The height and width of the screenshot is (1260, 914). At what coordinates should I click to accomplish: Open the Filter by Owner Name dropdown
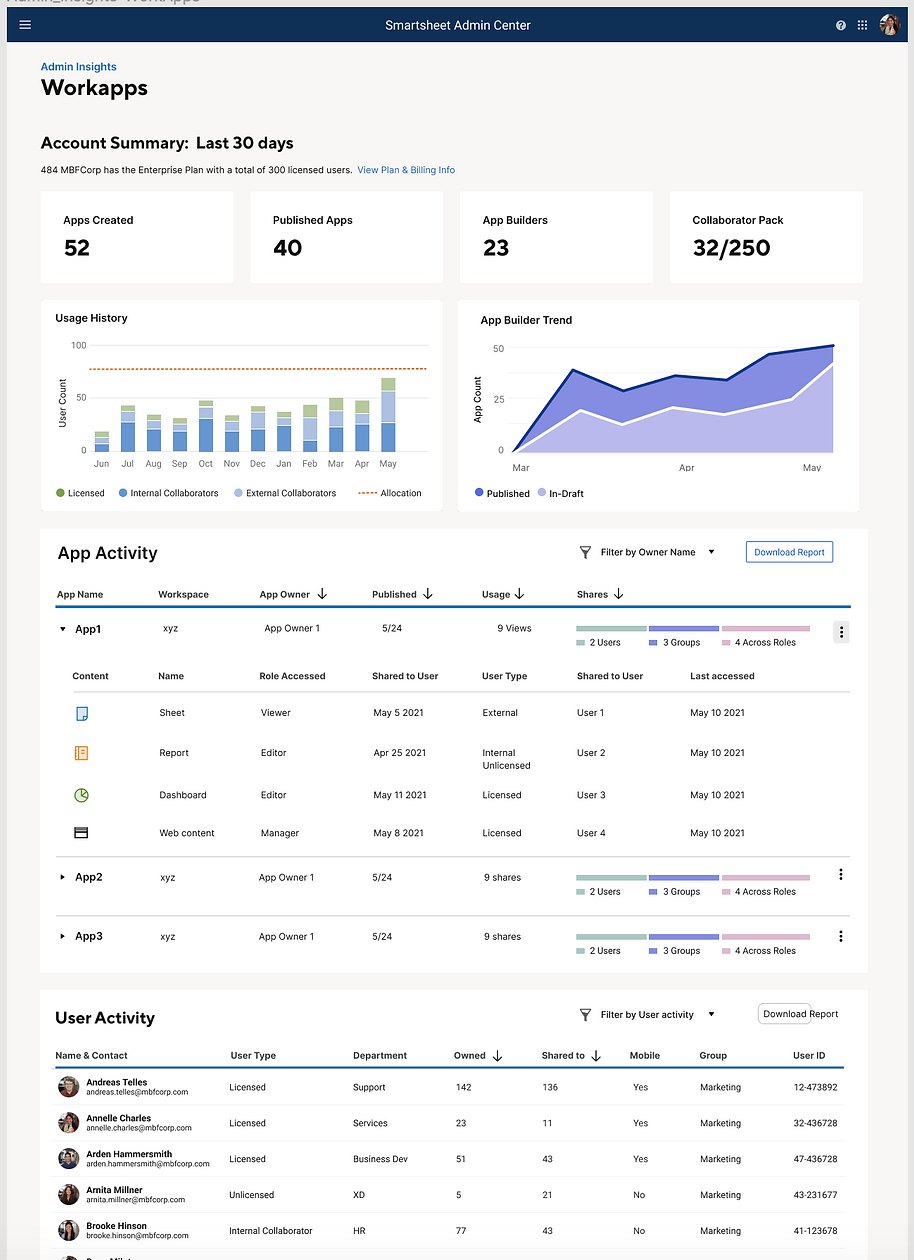click(x=648, y=551)
